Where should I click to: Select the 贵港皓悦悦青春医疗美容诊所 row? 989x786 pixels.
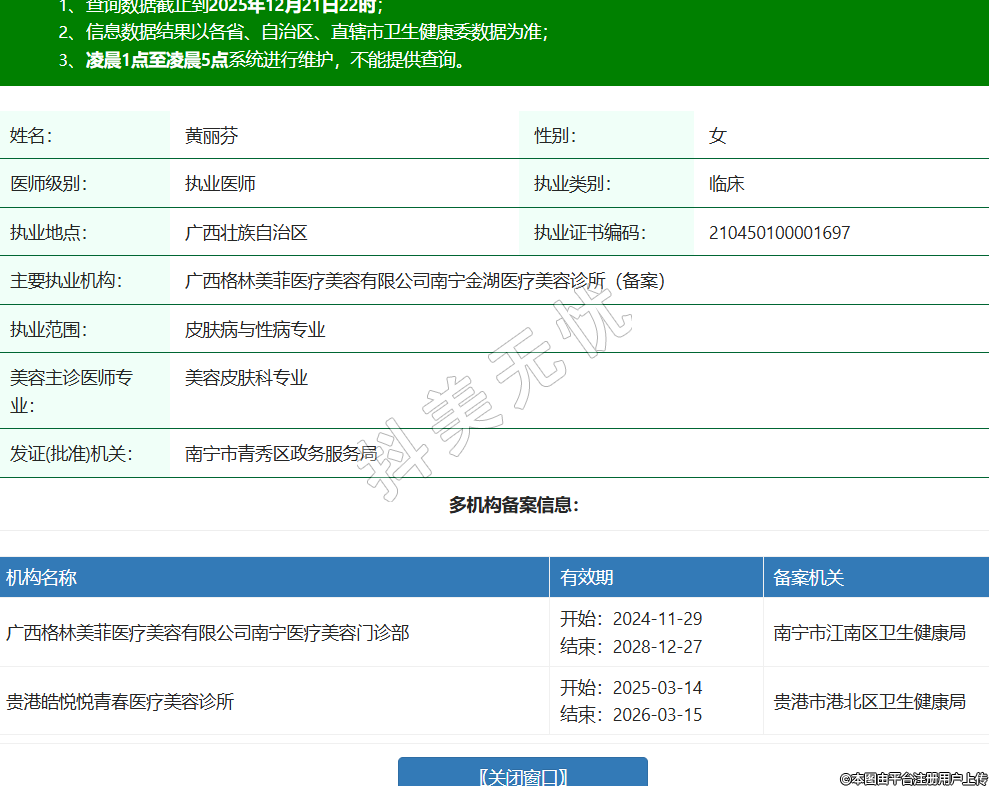coord(120,701)
